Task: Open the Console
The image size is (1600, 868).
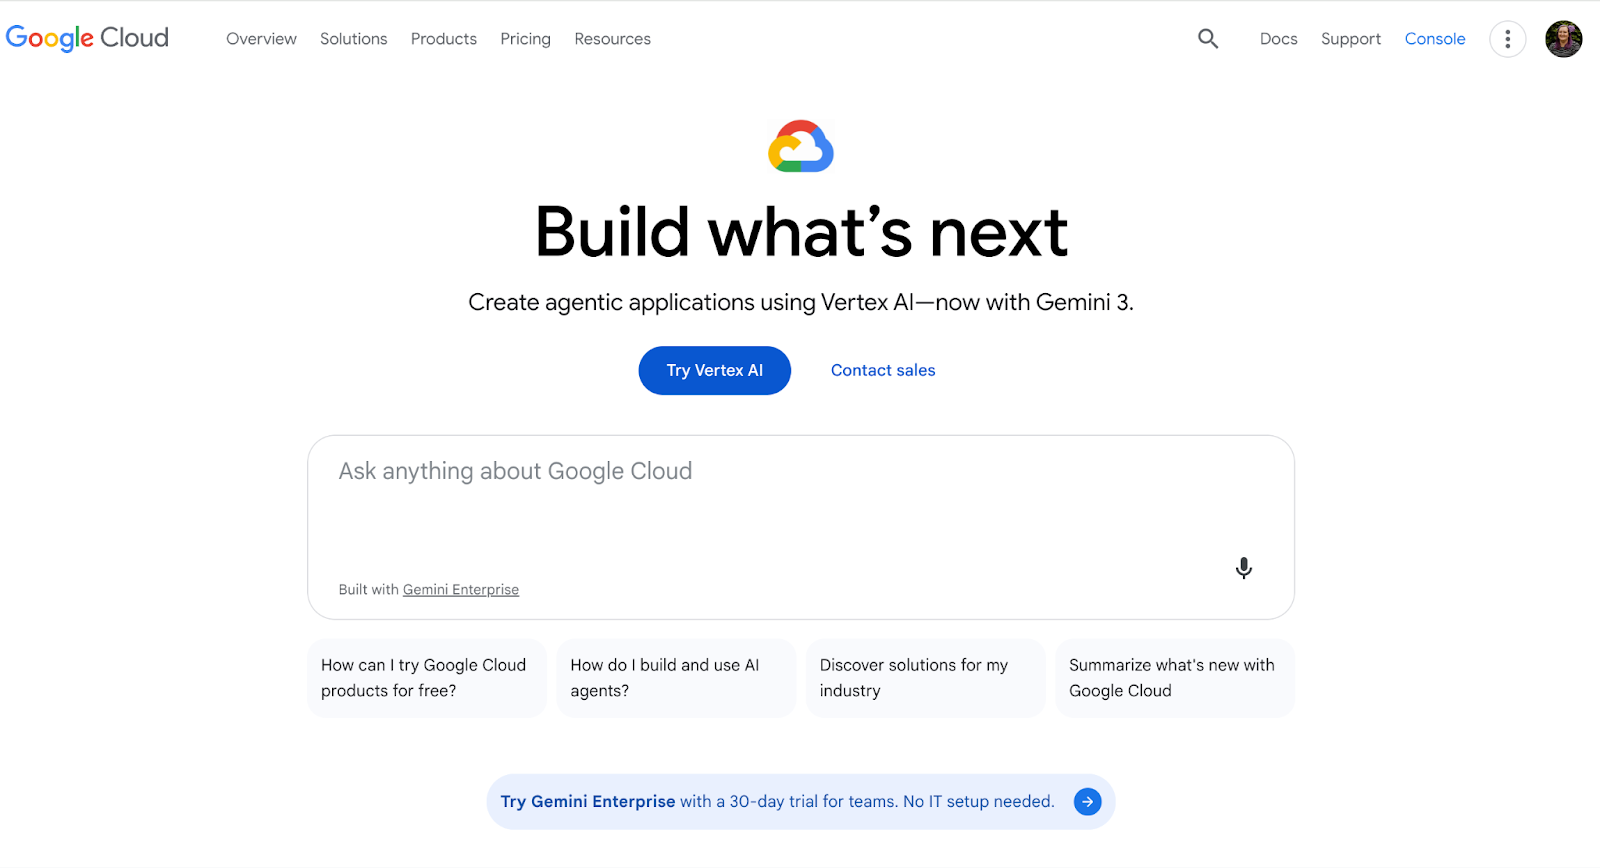Action: click(x=1434, y=38)
